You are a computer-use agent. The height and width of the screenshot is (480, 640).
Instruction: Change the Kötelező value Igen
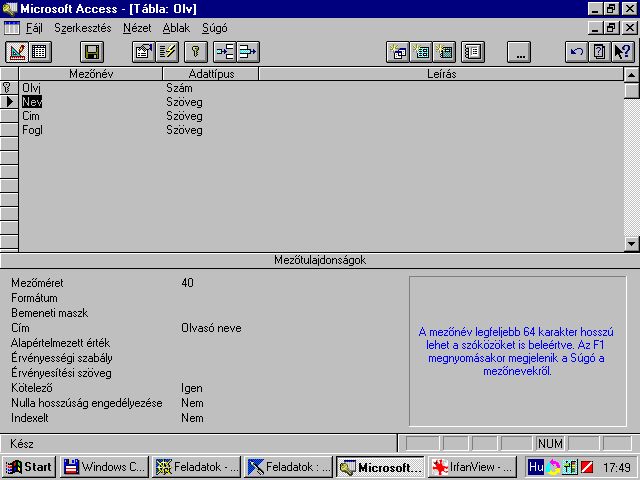191,388
